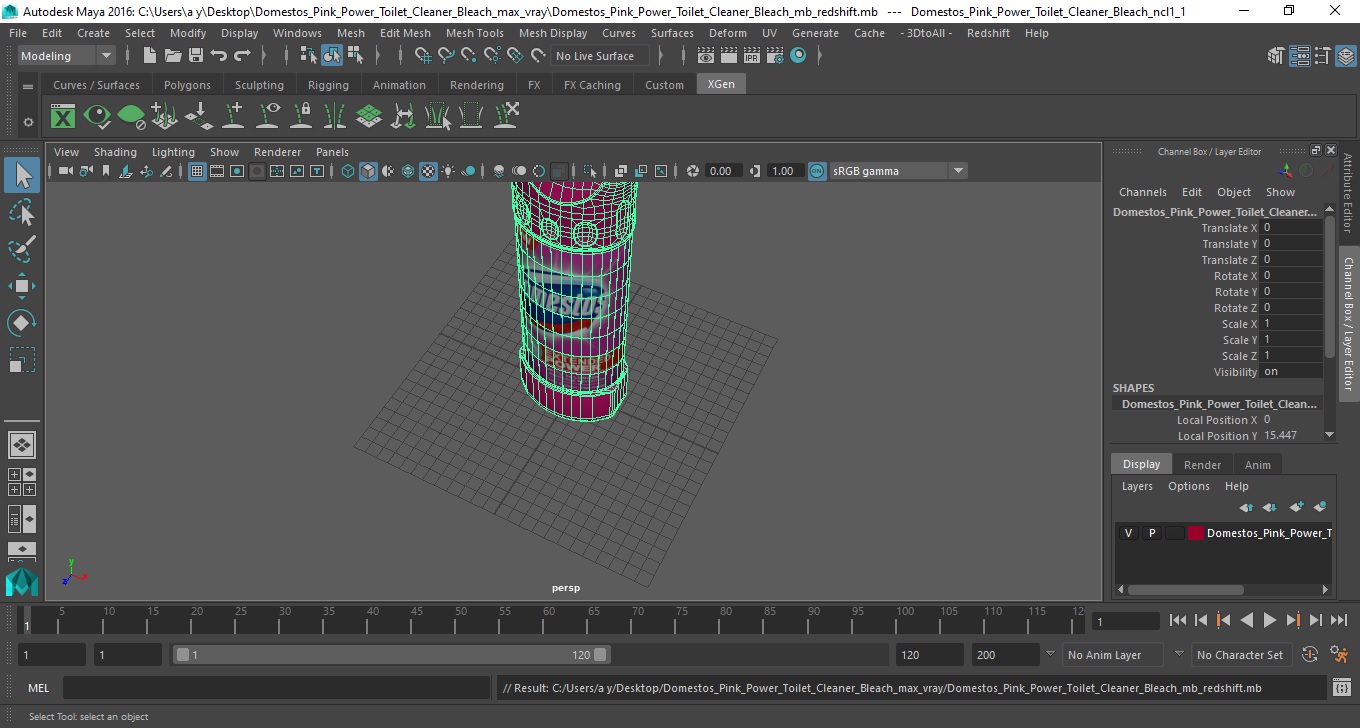Image resolution: width=1360 pixels, height=728 pixels.
Task: Open the Channels menu in Channel Box
Action: point(1142,192)
